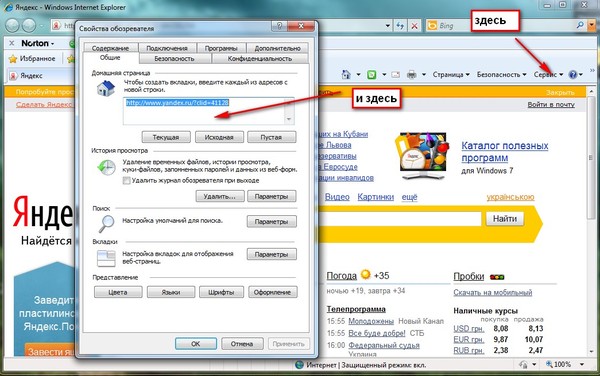Click the refresh arrows icon

pyautogui.click(x=400, y=26)
